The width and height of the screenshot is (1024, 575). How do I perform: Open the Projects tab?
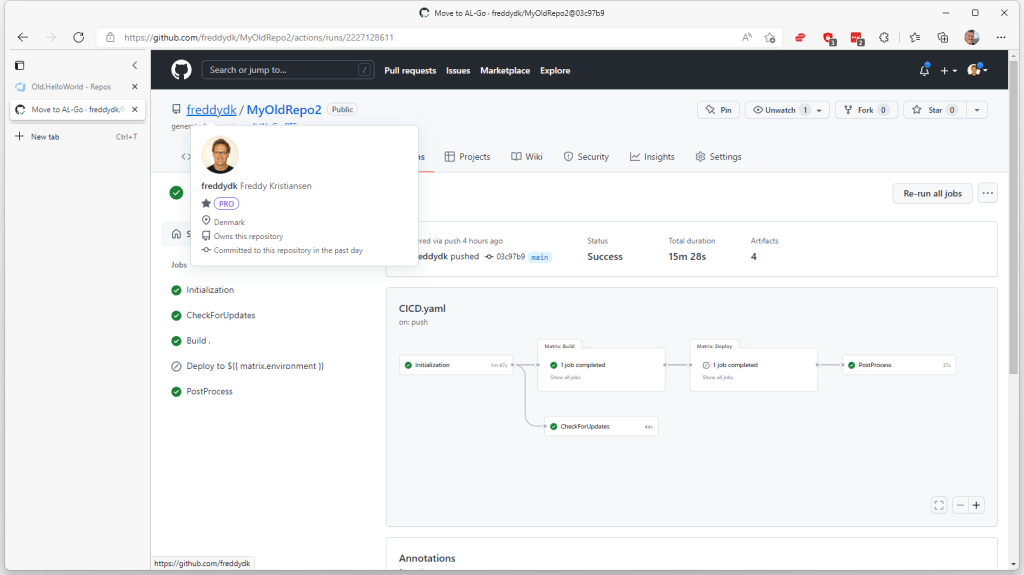(x=468, y=157)
